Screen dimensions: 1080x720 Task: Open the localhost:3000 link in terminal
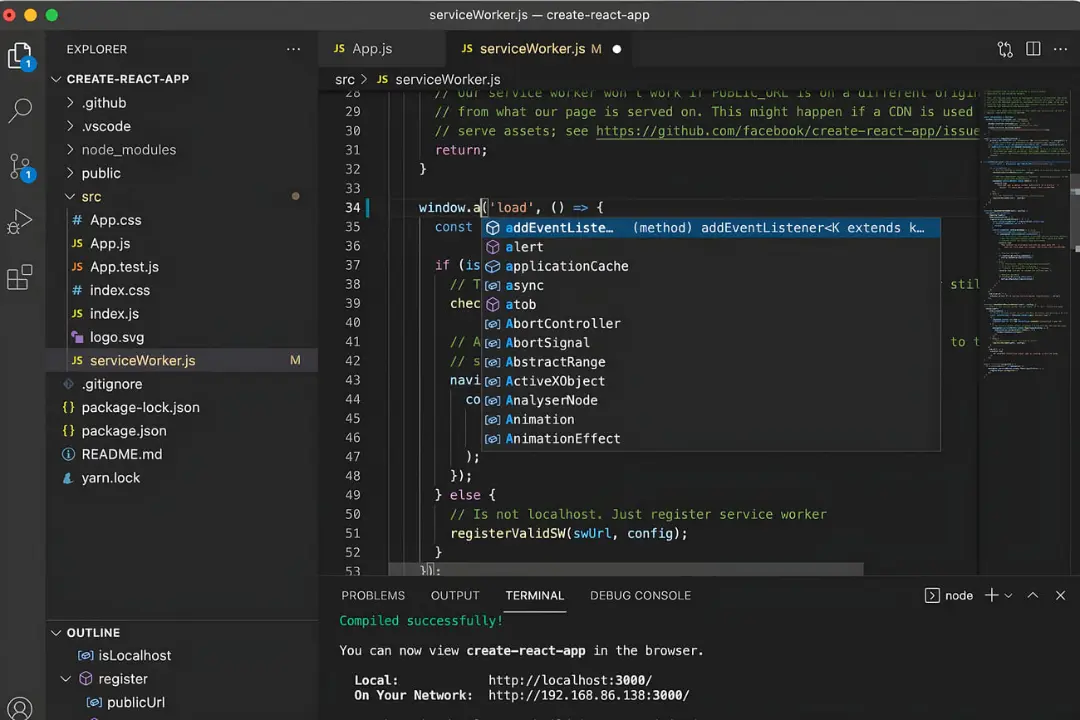(570, 680)
